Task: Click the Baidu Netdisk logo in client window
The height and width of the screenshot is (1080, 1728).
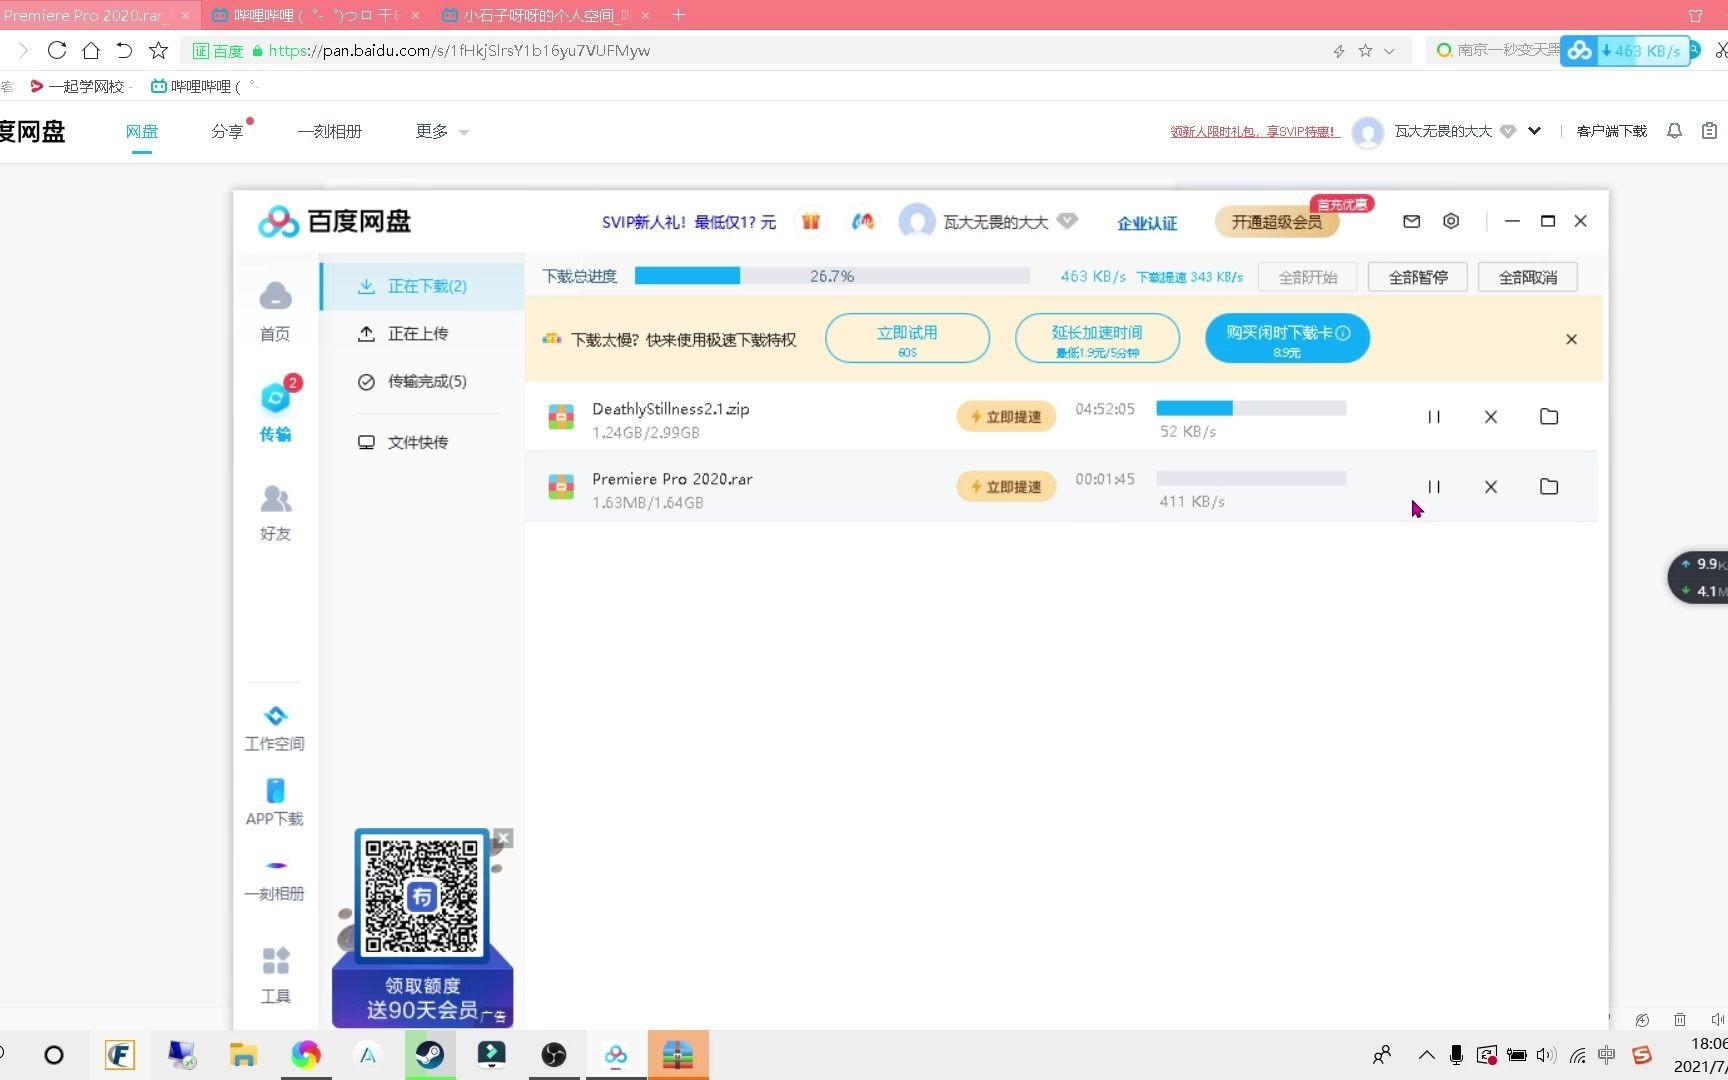Action: tap(334, 221)
